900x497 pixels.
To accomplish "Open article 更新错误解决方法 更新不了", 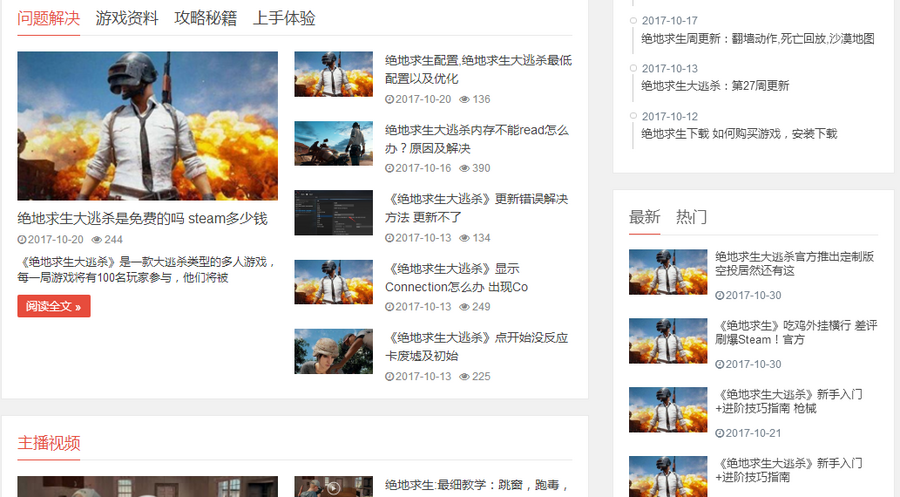I will coord(476,208).
